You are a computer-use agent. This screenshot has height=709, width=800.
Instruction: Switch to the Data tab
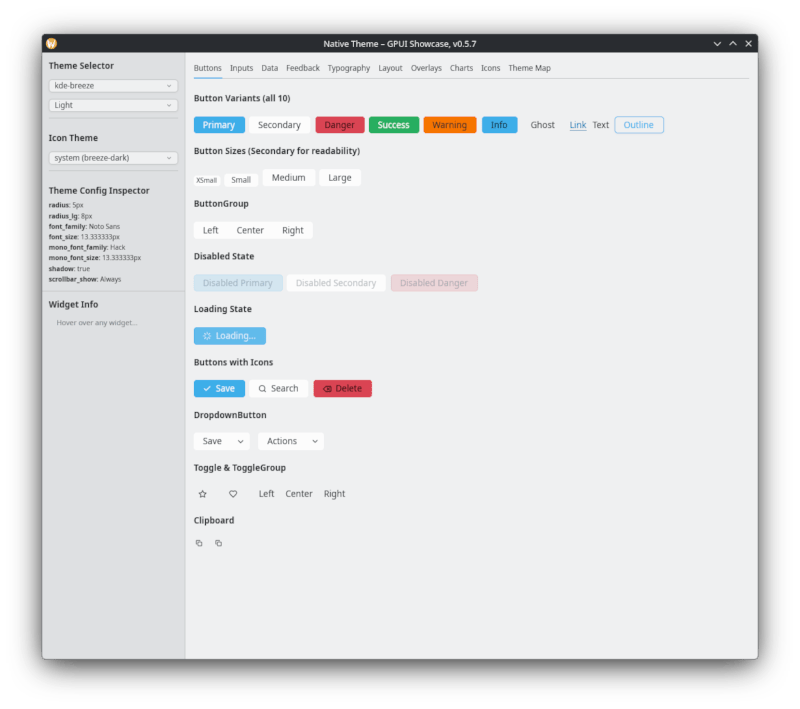270,68
